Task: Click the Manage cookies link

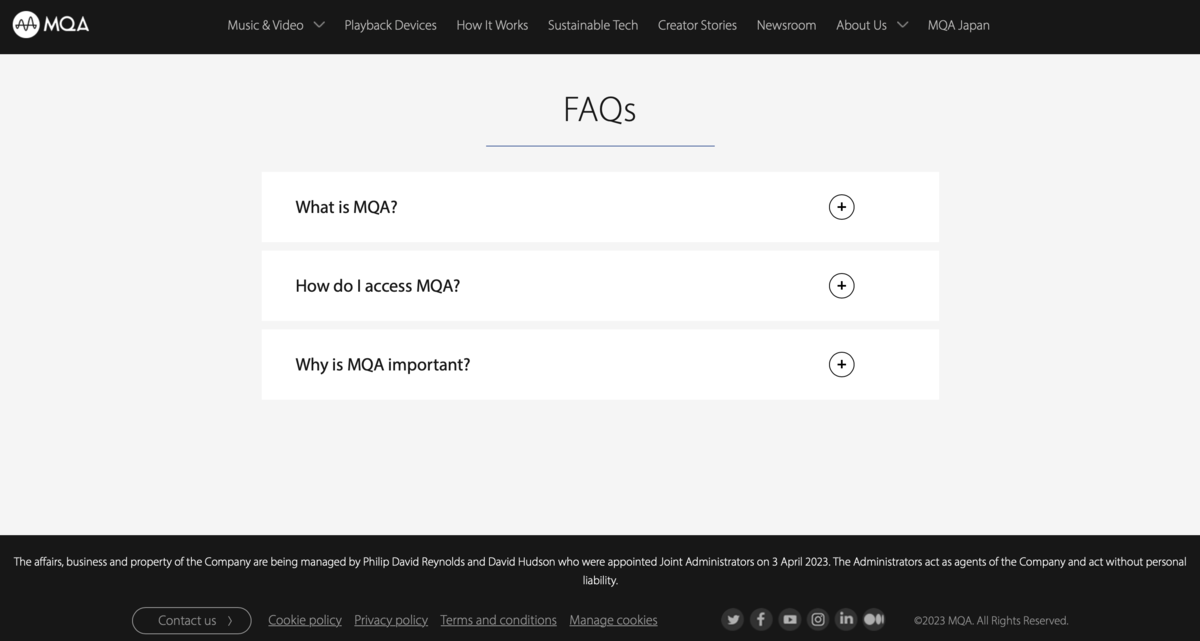Action: click(x=613, y=620)
